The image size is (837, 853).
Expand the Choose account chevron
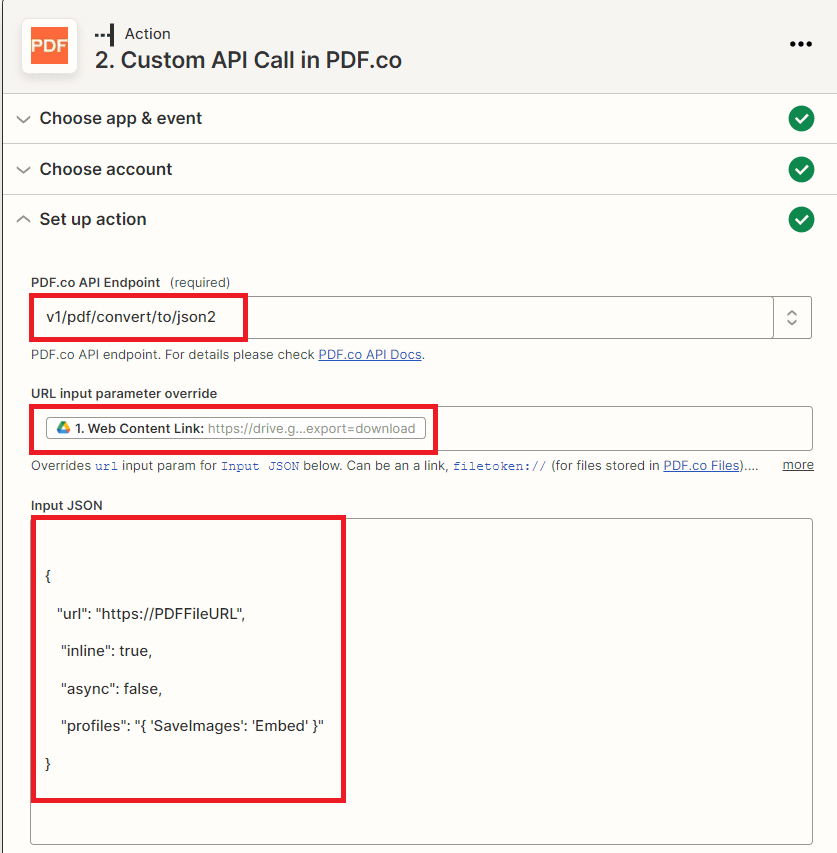23,170
